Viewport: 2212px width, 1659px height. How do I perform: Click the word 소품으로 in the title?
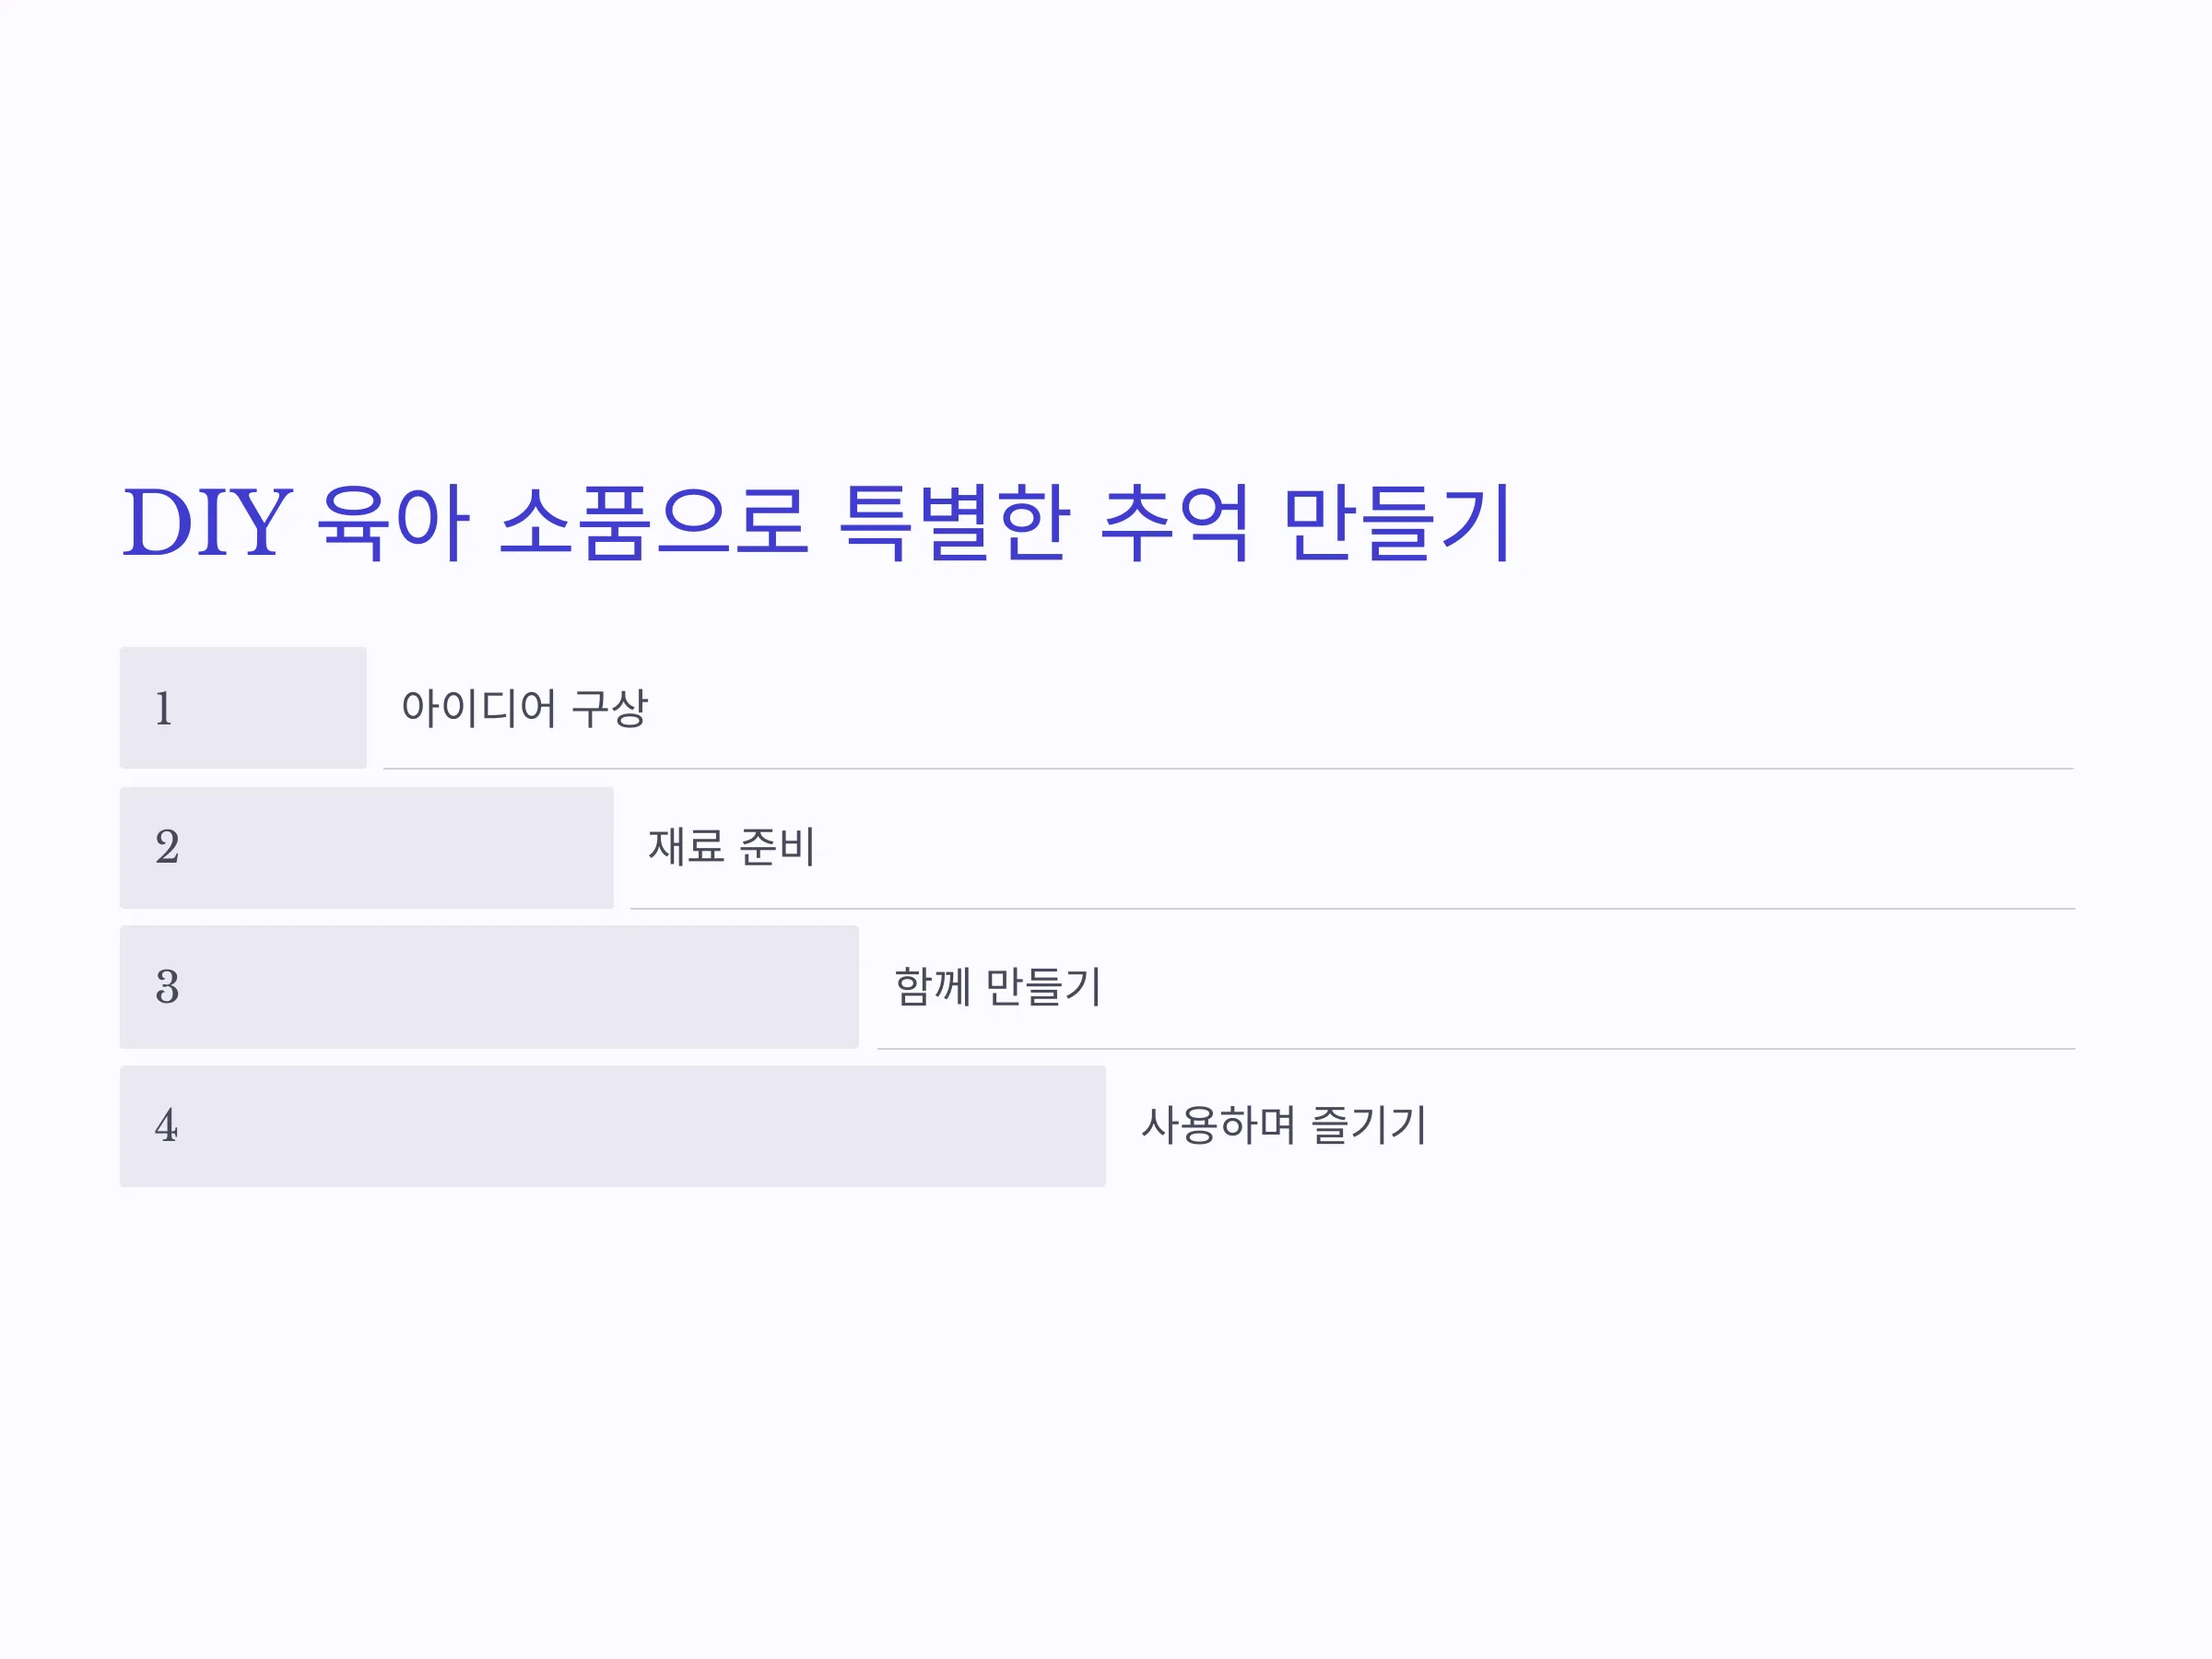(x=654, y=523)
